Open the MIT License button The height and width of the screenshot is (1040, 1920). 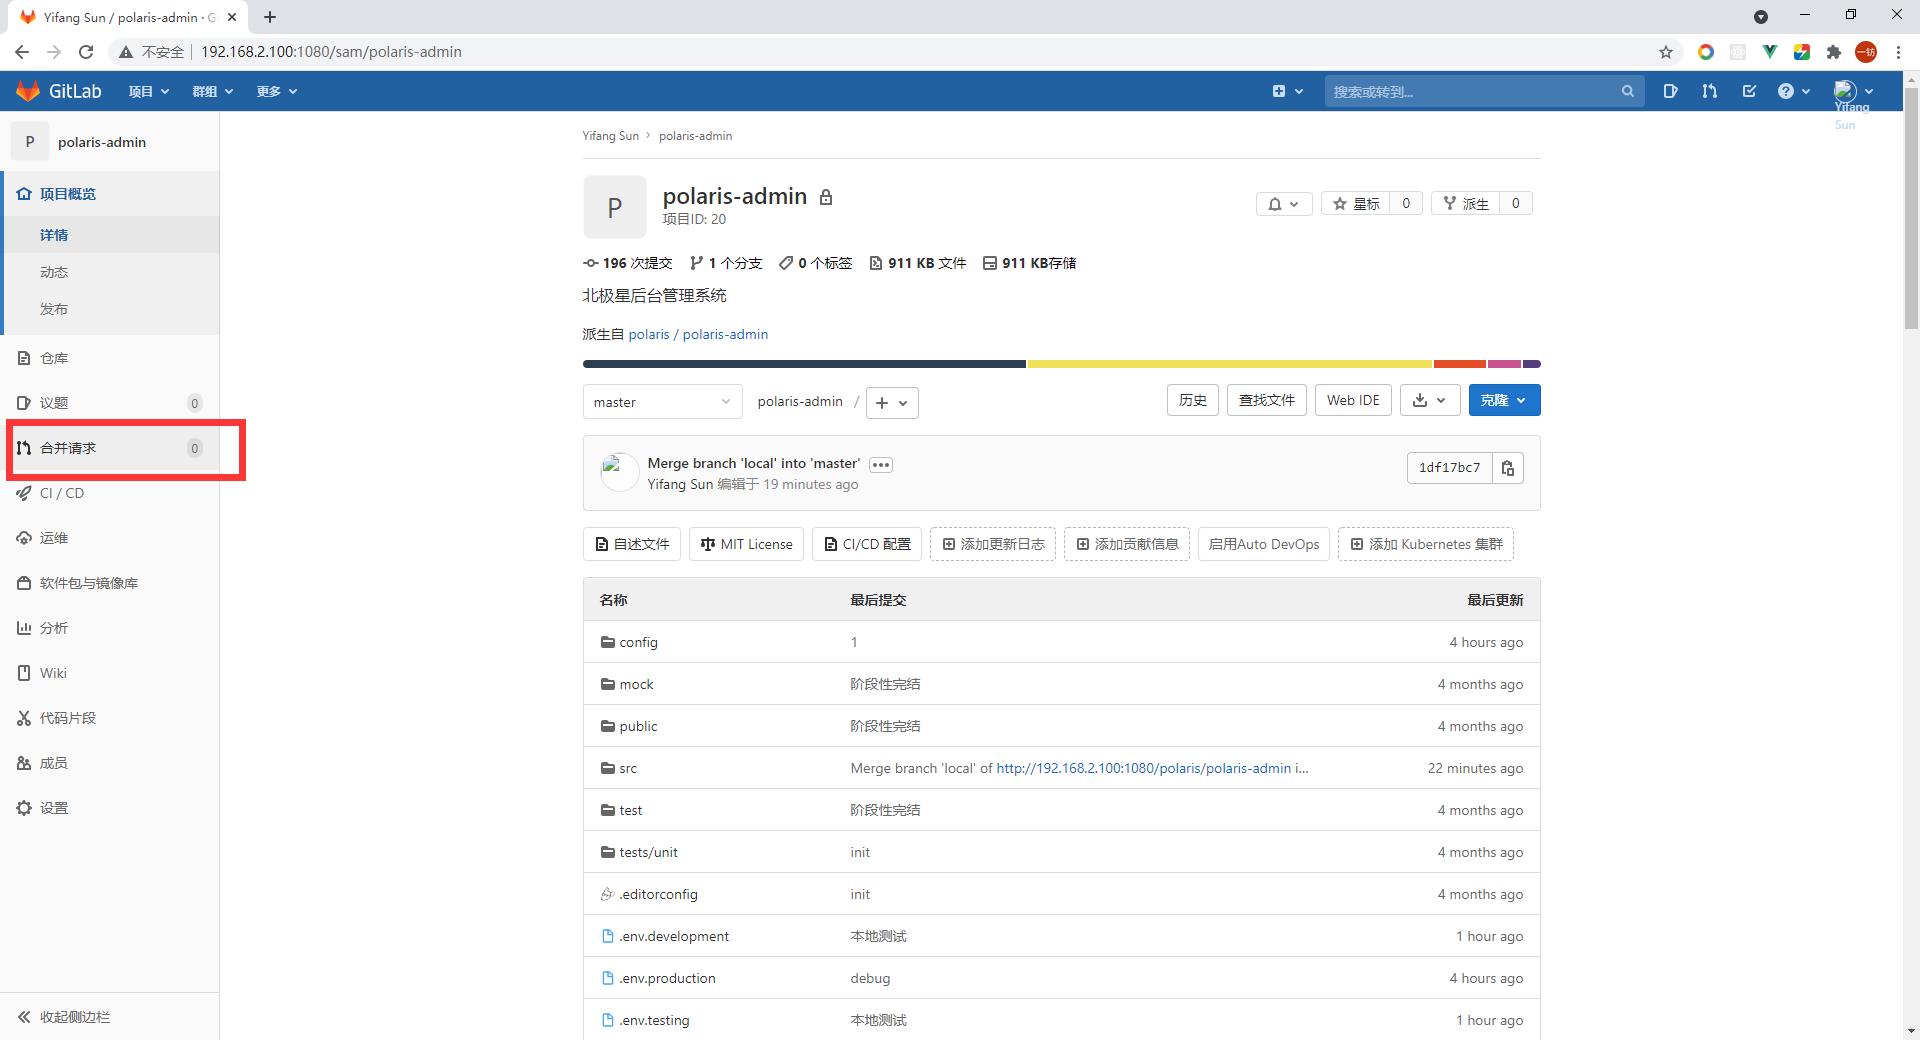746,544
